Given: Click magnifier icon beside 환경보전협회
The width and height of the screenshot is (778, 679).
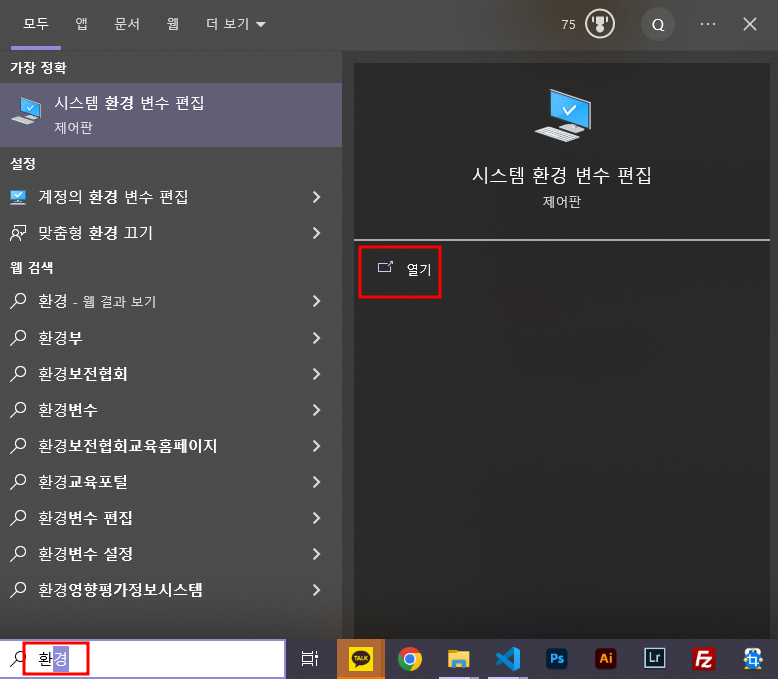Looking at the screenshot, I should [18, 373].
